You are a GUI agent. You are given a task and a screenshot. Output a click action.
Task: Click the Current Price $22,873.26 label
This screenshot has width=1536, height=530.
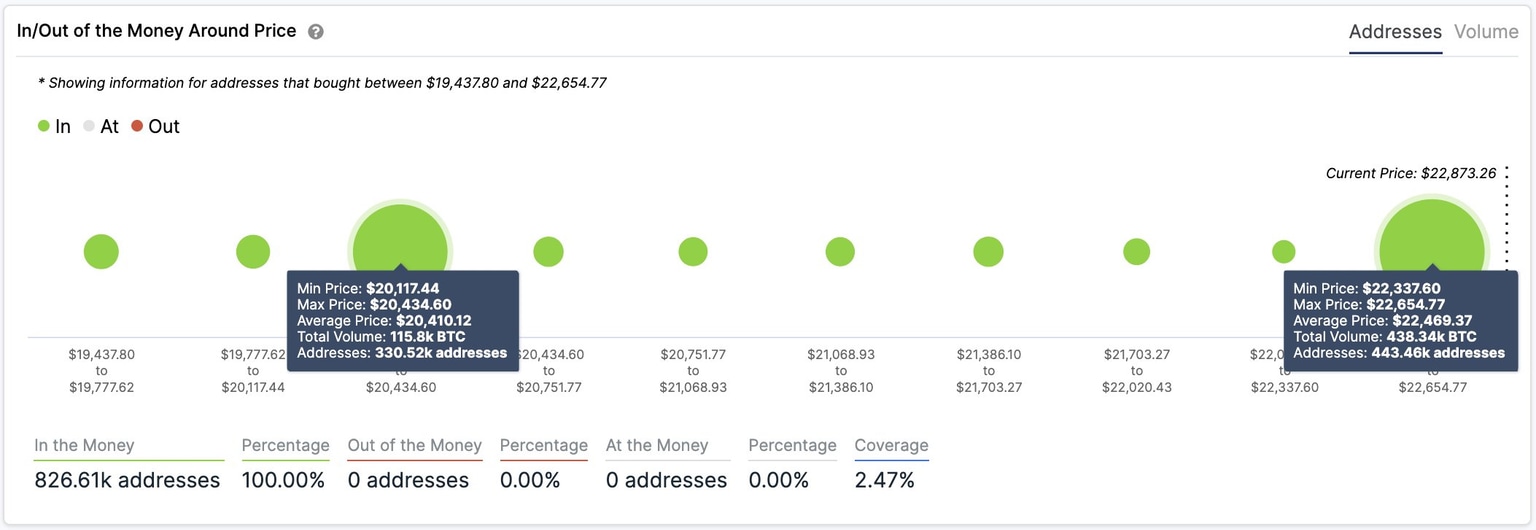pyautogui.click(x=1410, y=174)
